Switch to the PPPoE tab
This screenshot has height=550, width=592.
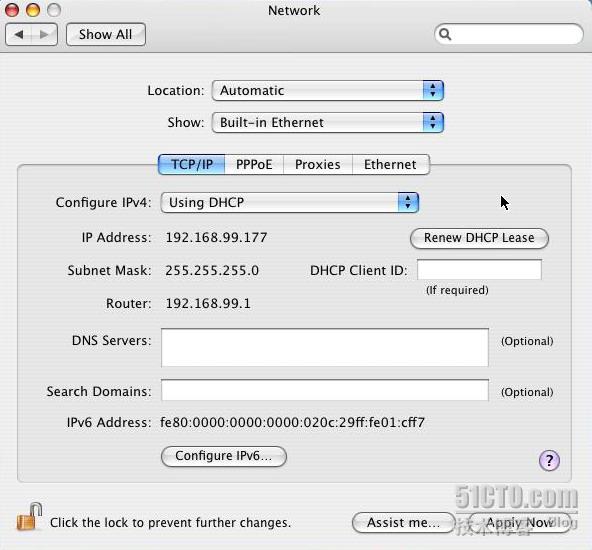pos(254,165)
